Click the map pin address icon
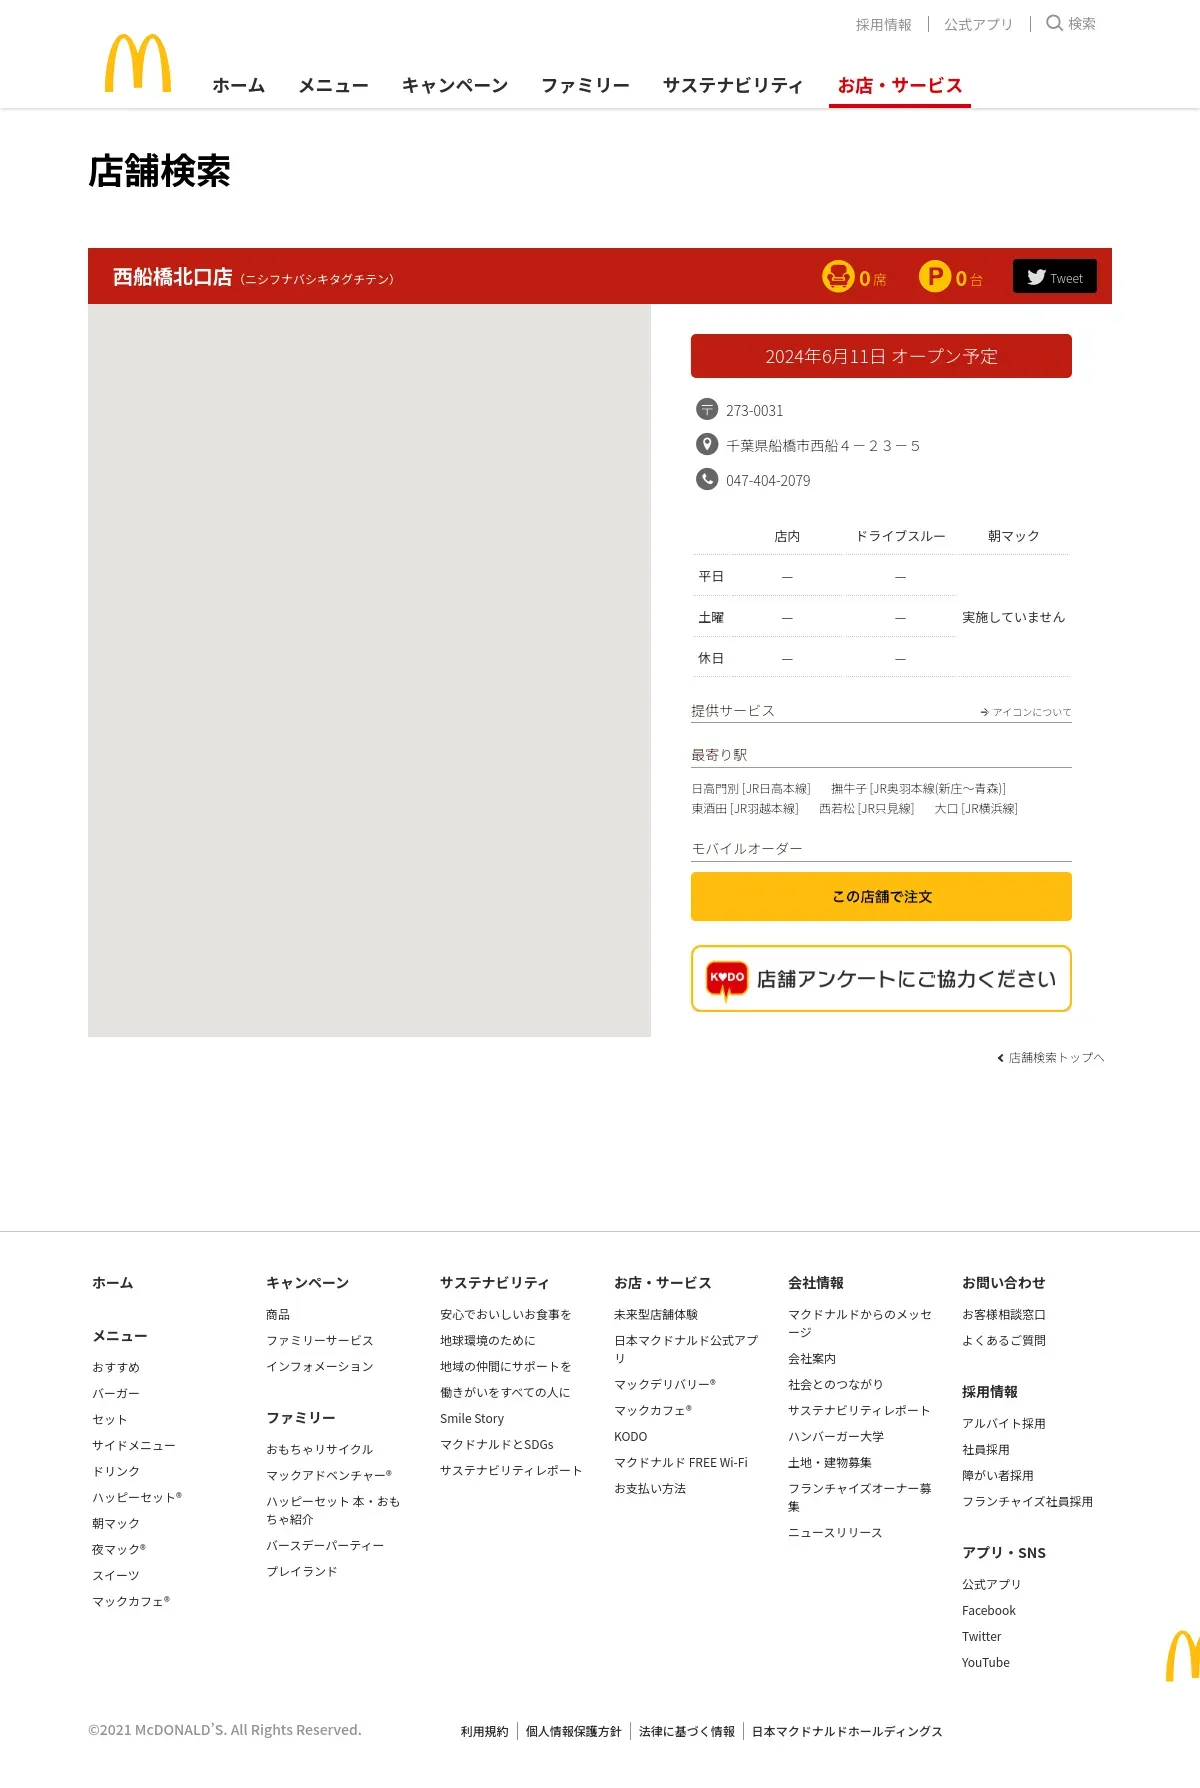Image resolution: width=1200 pixels, height=1788 pixels. [x=707, y=444]
